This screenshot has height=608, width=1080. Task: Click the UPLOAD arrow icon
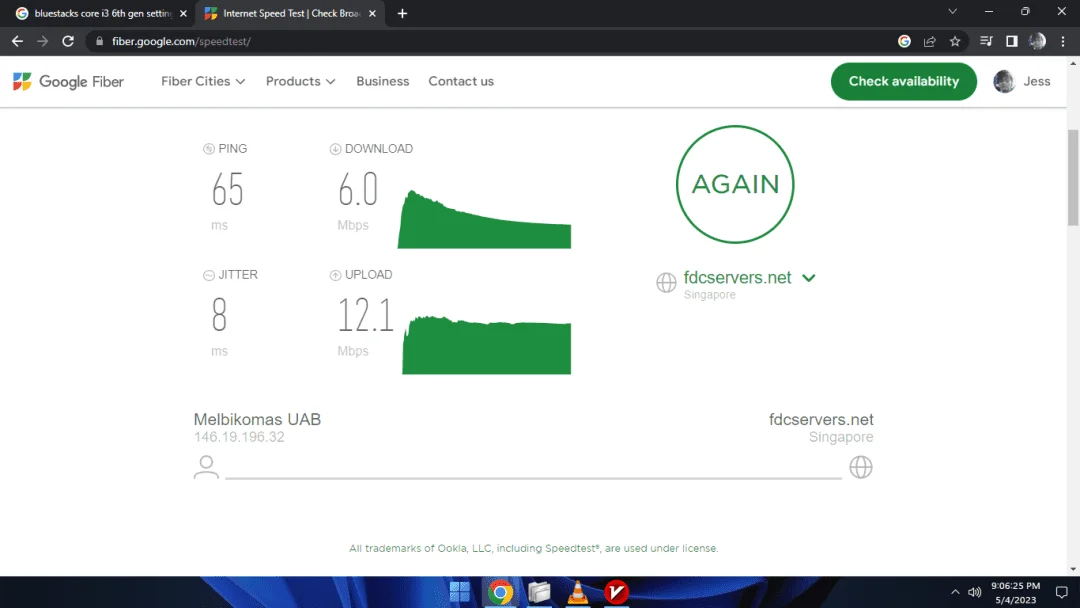click(x=335, y=275)
